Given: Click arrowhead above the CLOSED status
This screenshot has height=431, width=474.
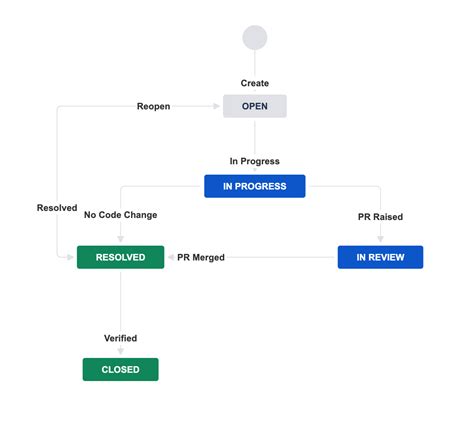Looking at the screenshot, I should pyautogui.click(x=121, y=351).
